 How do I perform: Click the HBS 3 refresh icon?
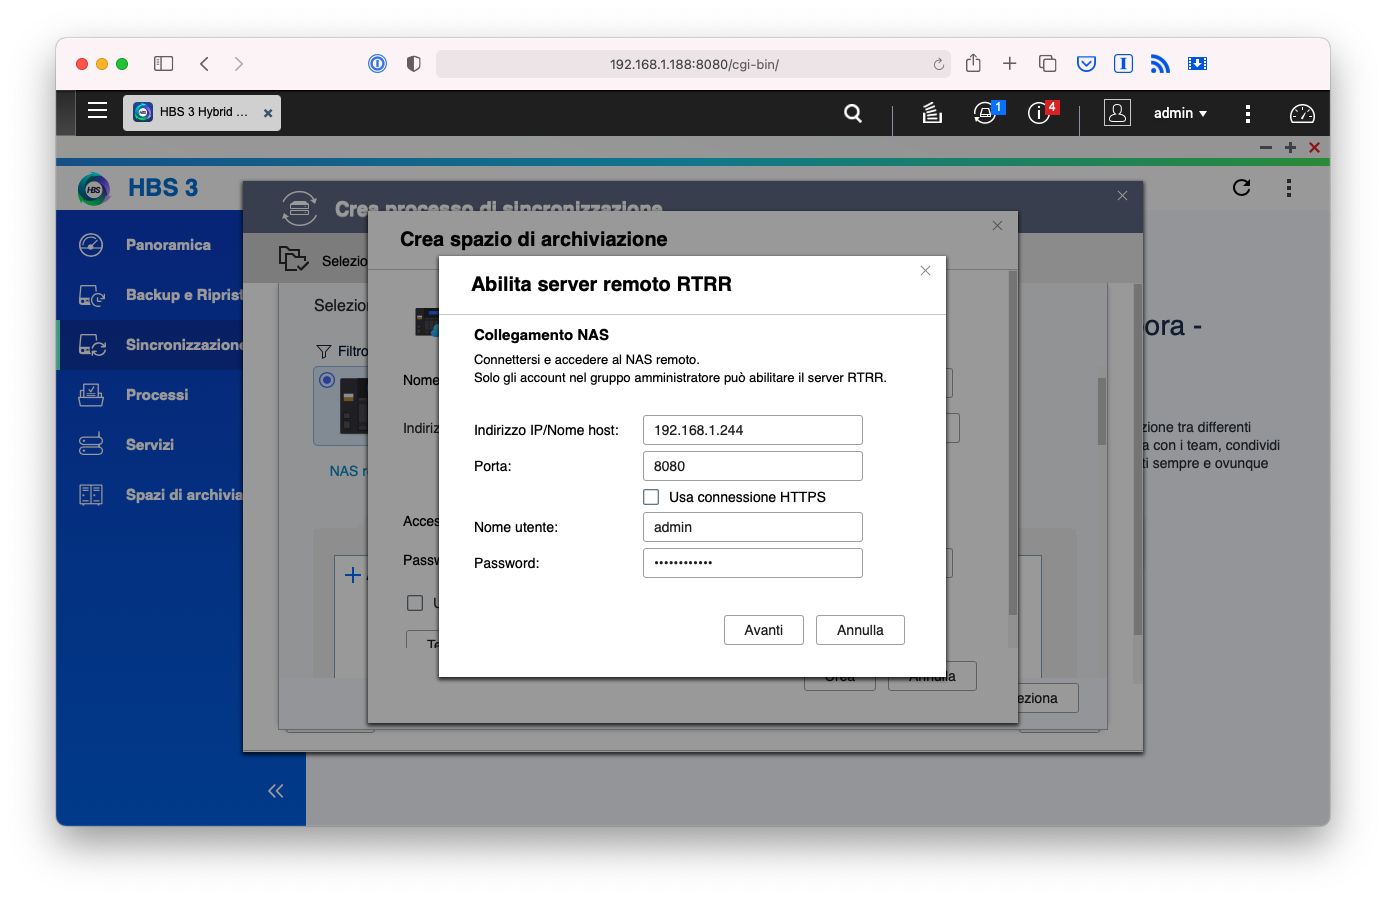pos(1242,187)
